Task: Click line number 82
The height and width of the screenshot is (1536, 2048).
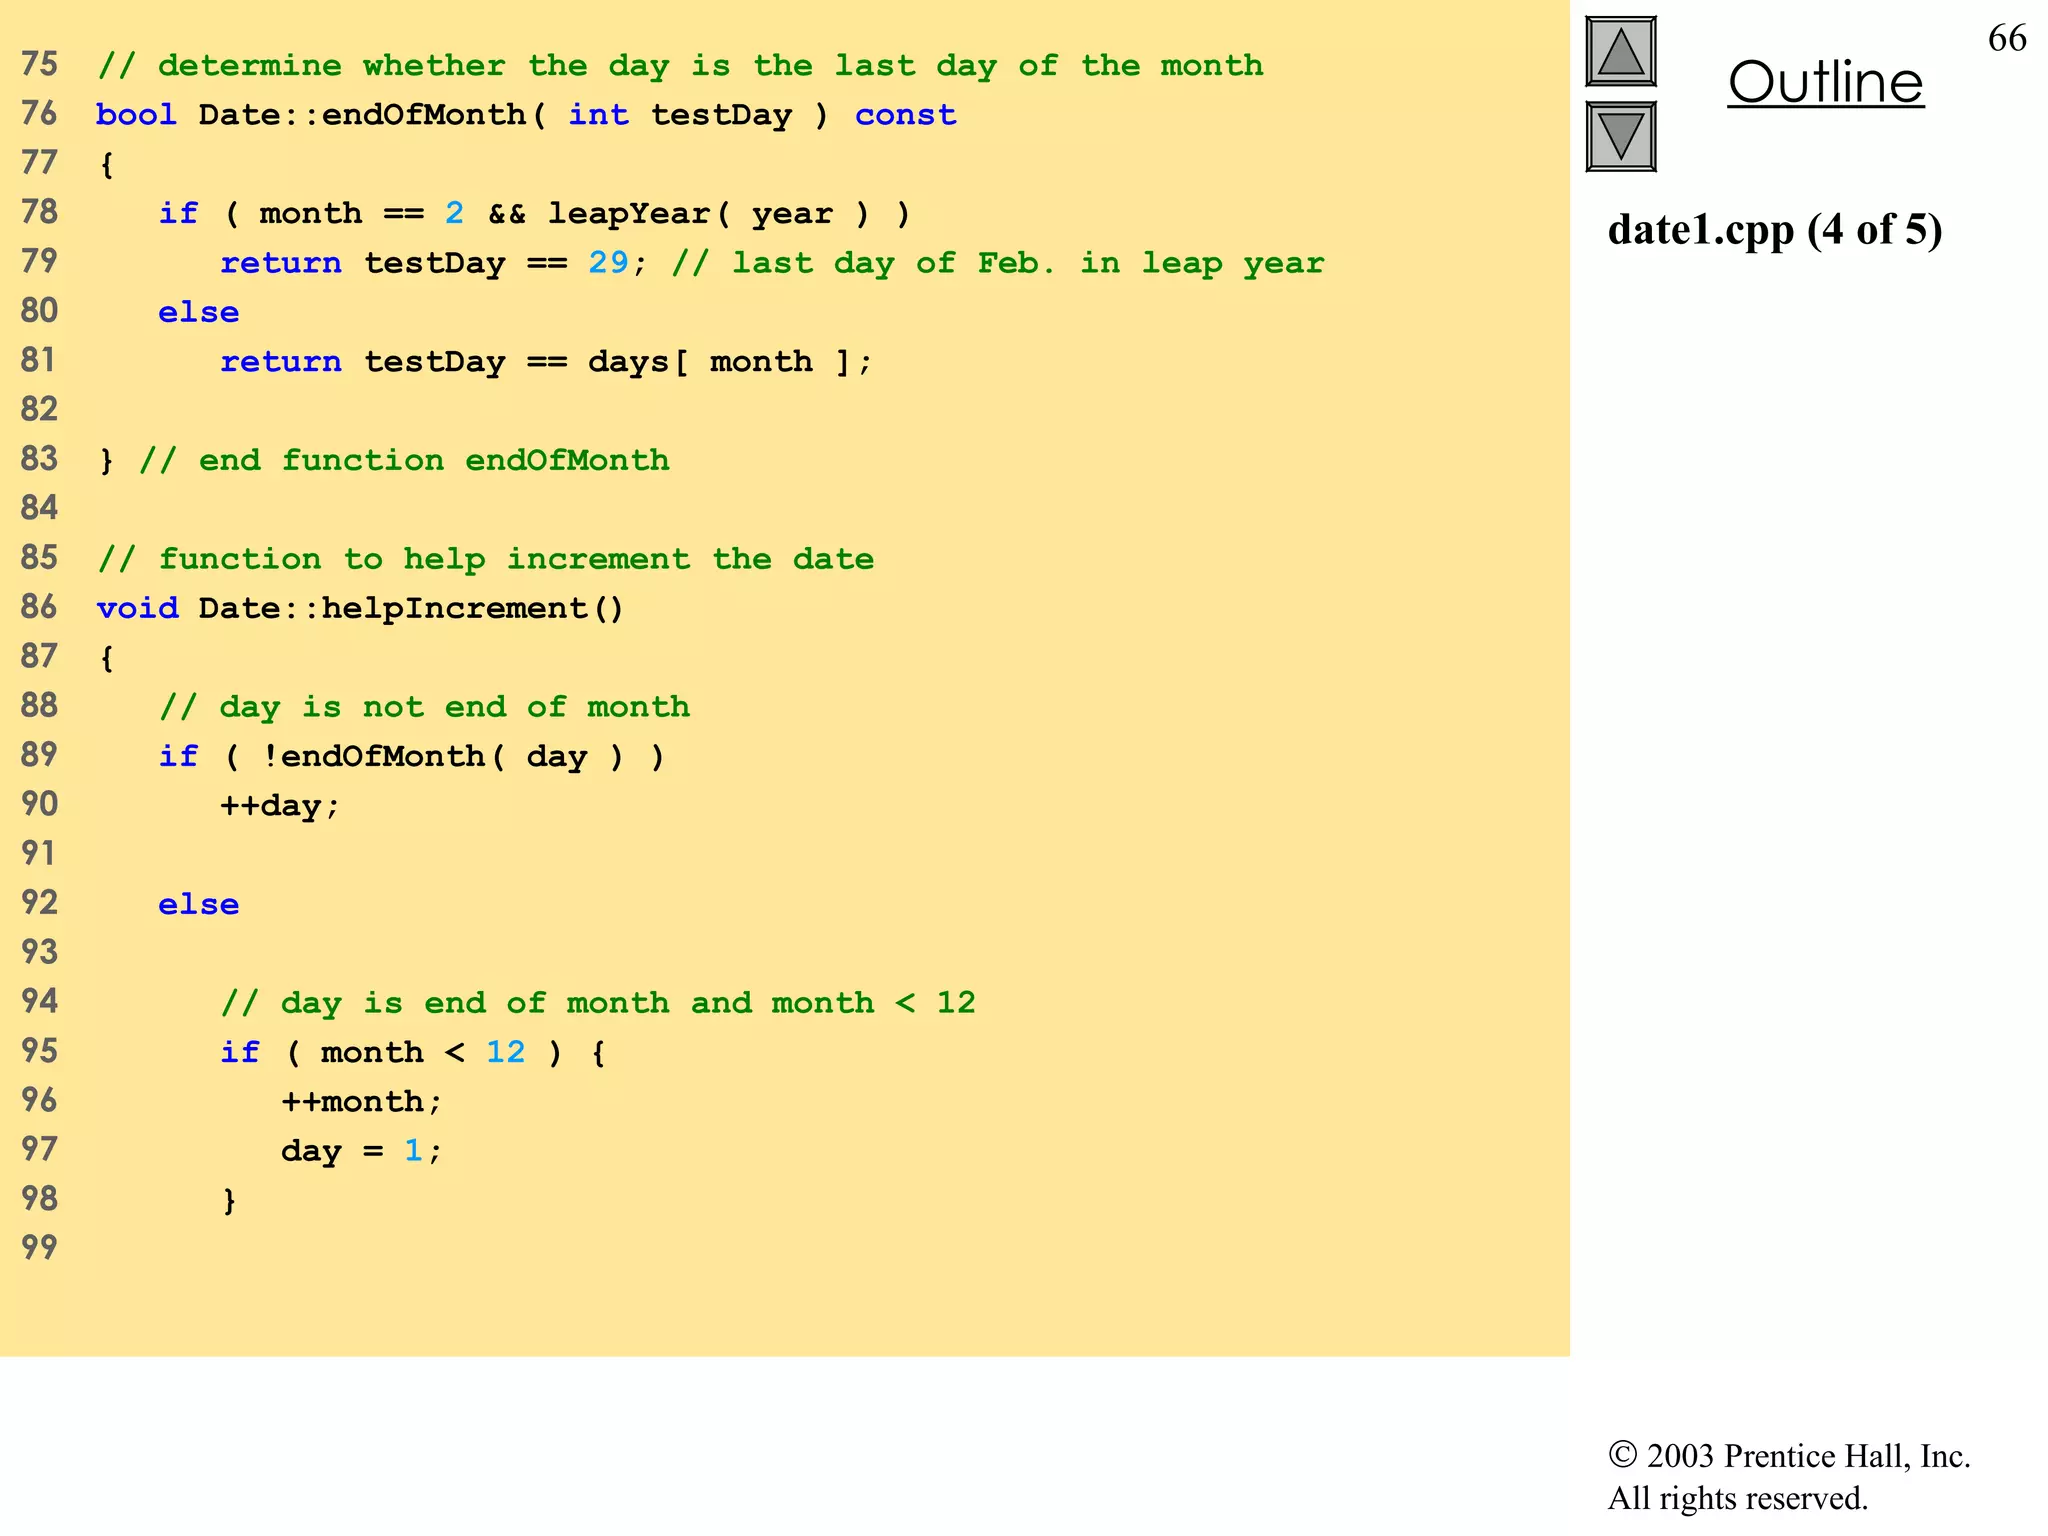Action: [40, 409]
